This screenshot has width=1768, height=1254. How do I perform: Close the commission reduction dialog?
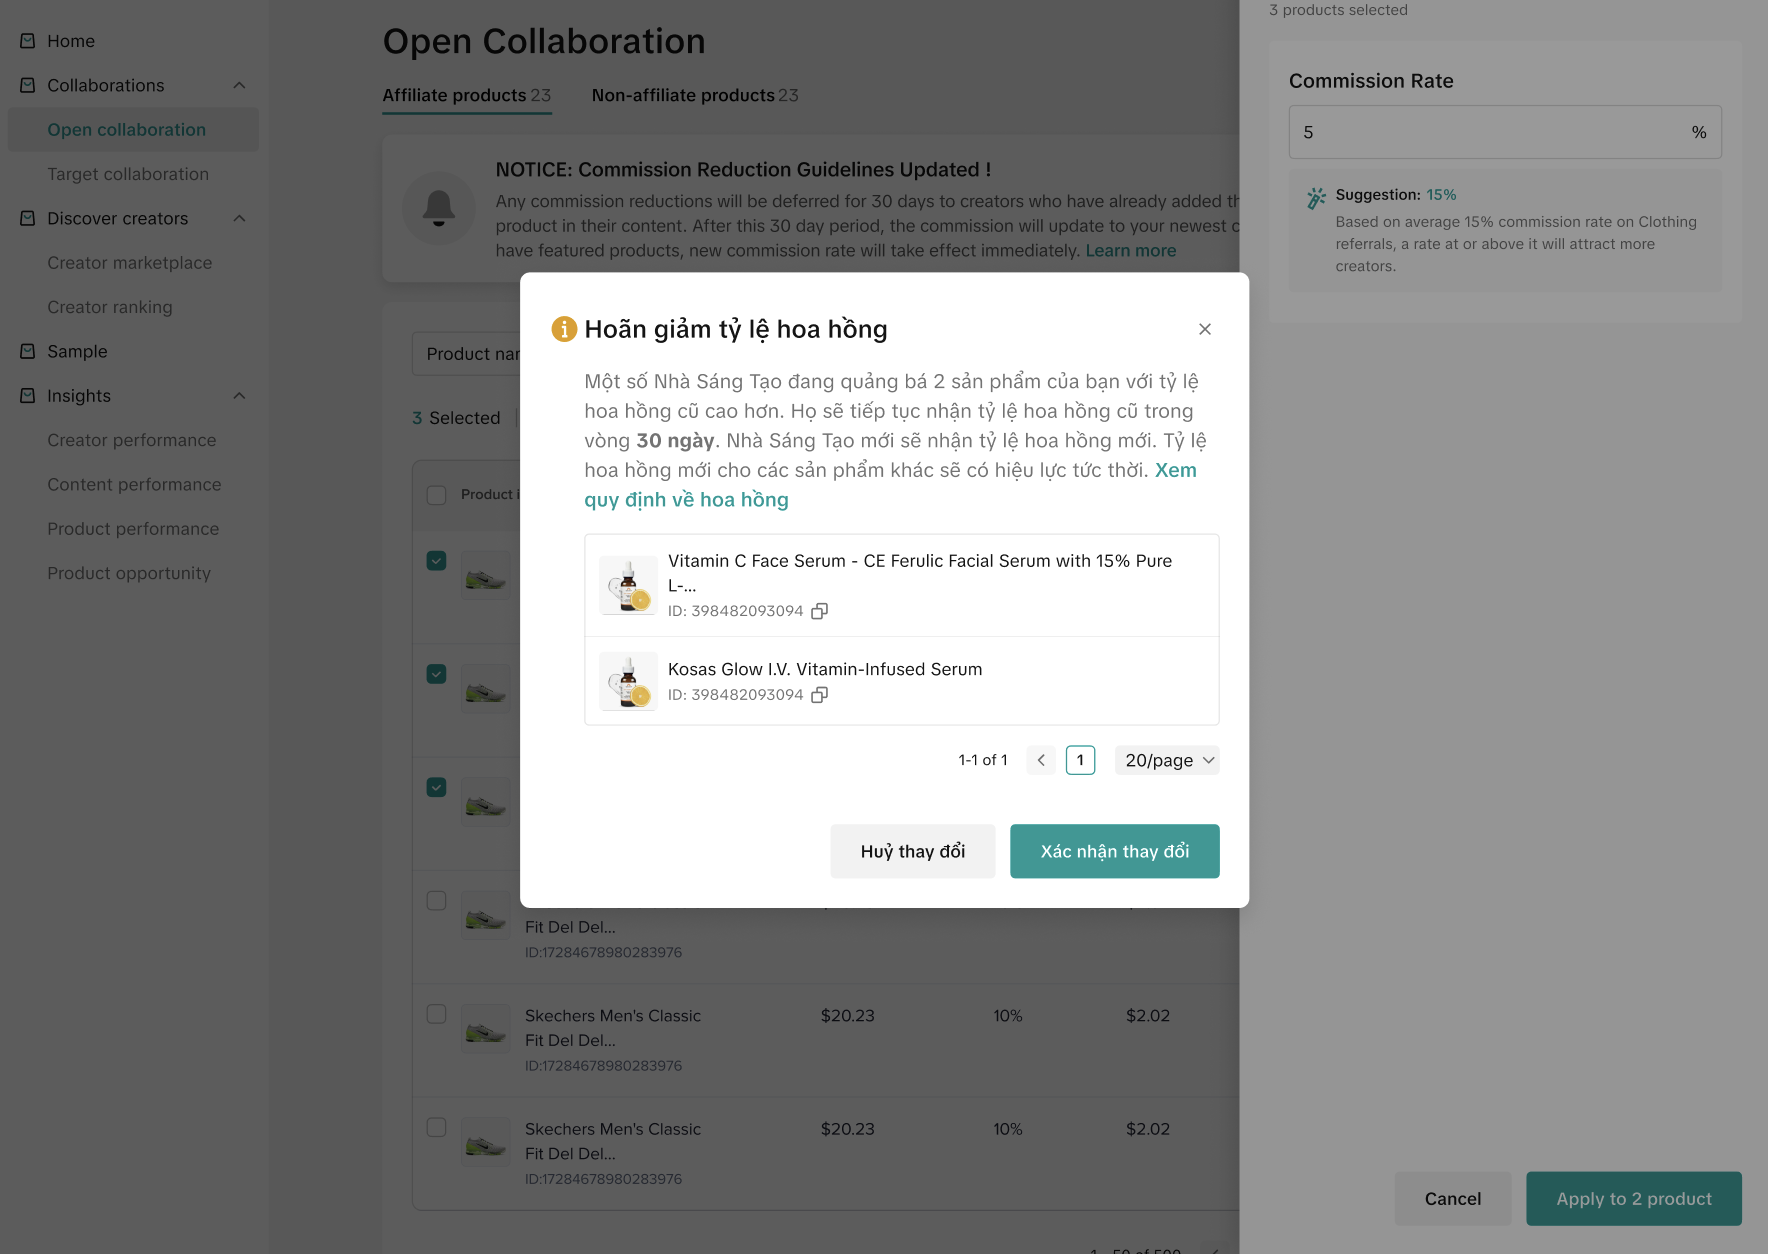(1205, 329)
